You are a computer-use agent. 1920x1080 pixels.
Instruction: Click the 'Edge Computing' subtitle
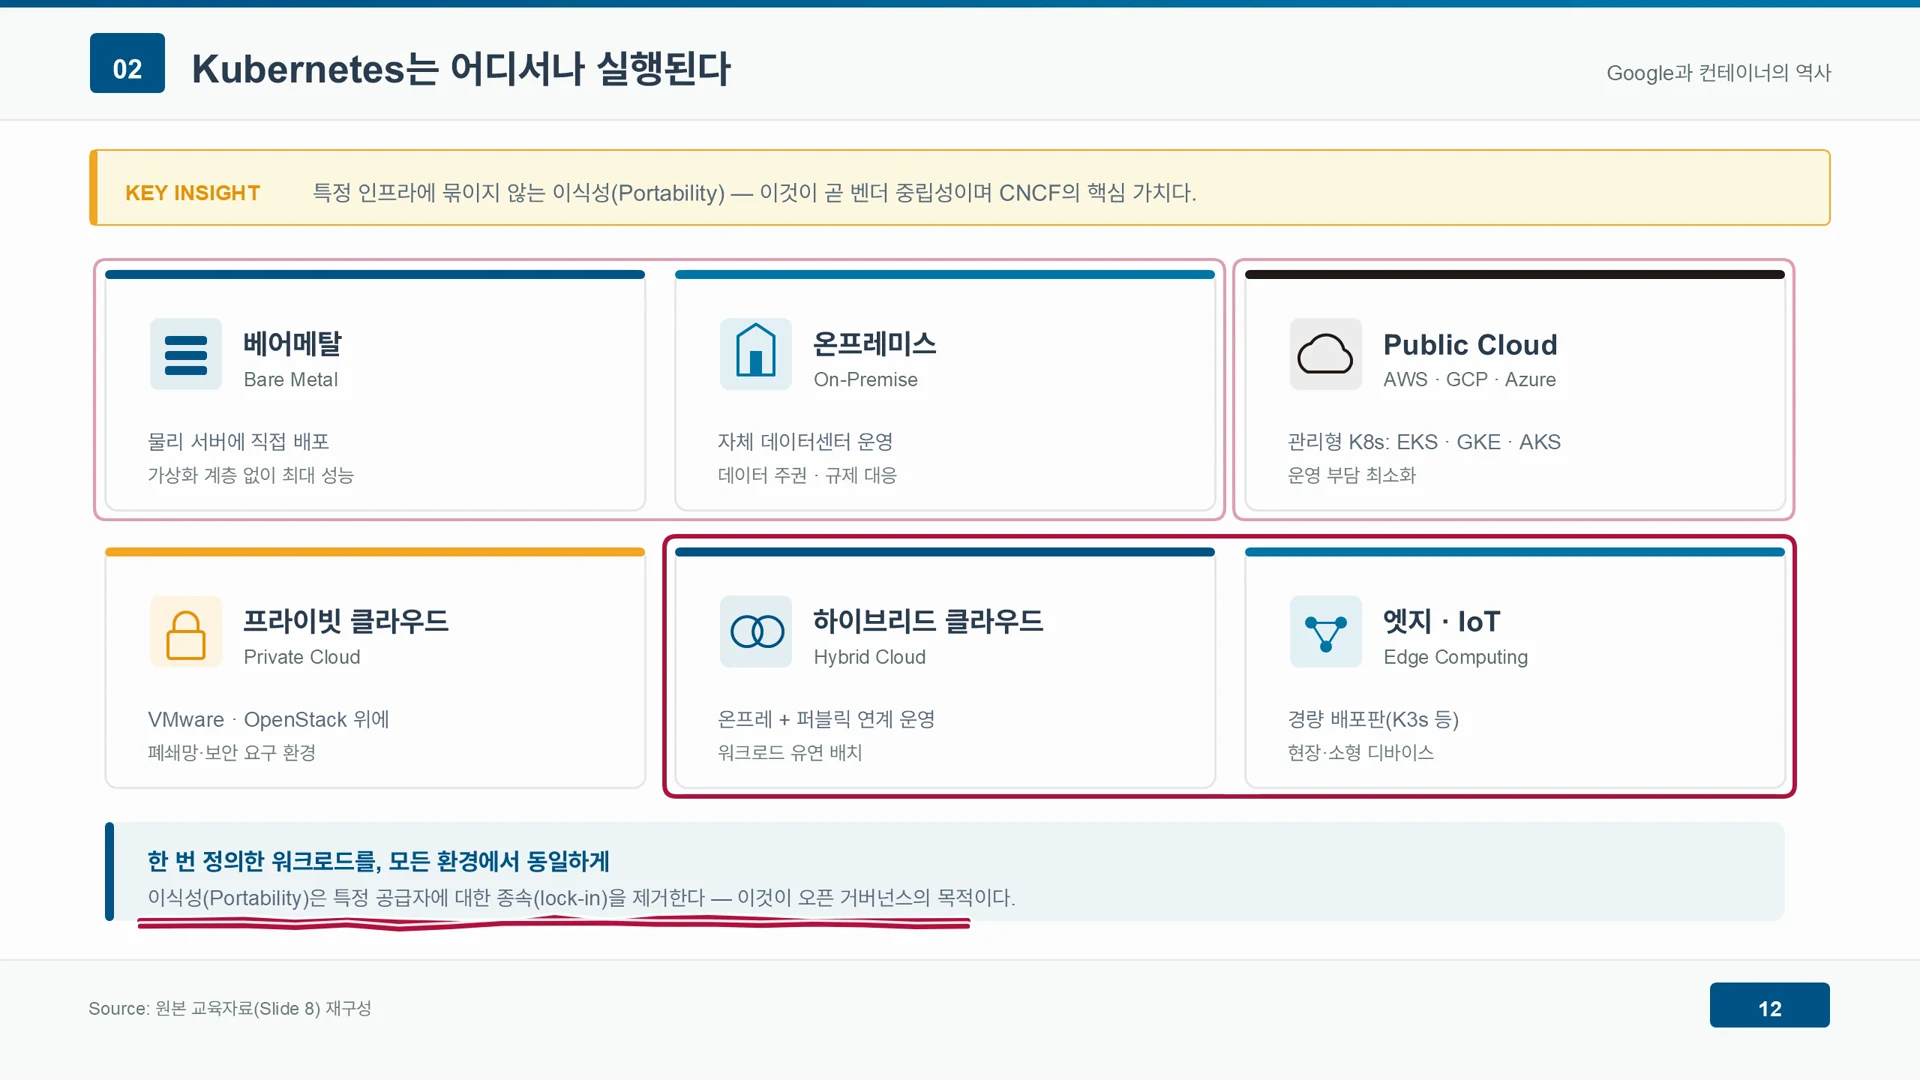tap(1456, 657)
